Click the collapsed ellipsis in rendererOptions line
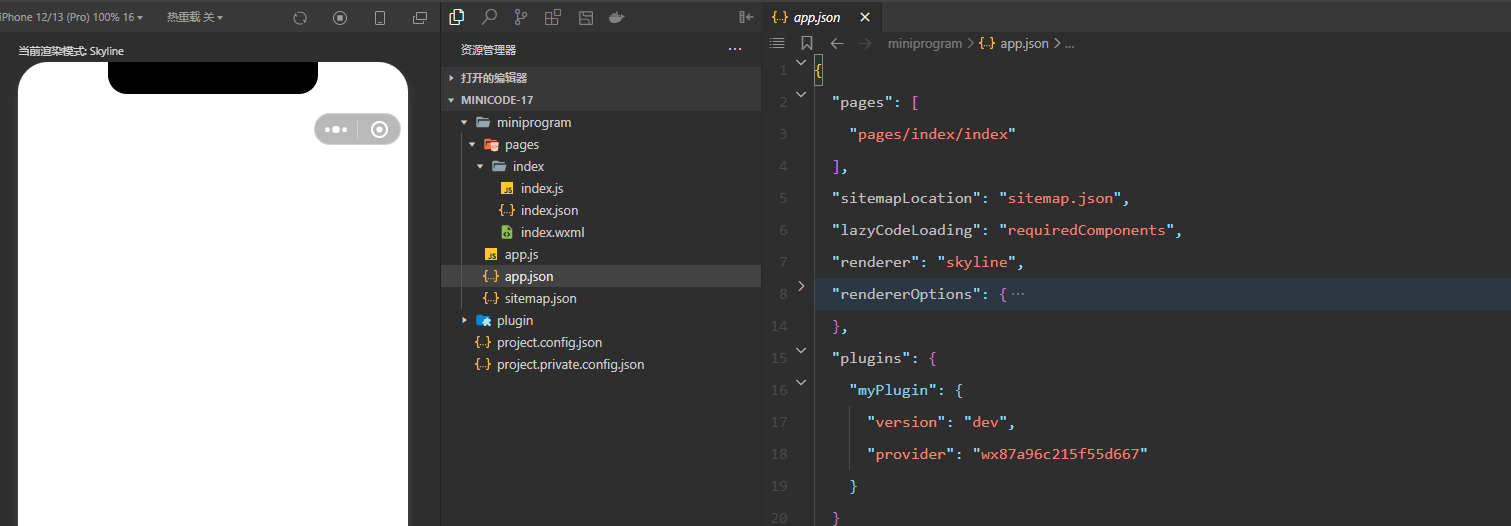Viewport: 1511px width, 526px height. (1018, 294)
